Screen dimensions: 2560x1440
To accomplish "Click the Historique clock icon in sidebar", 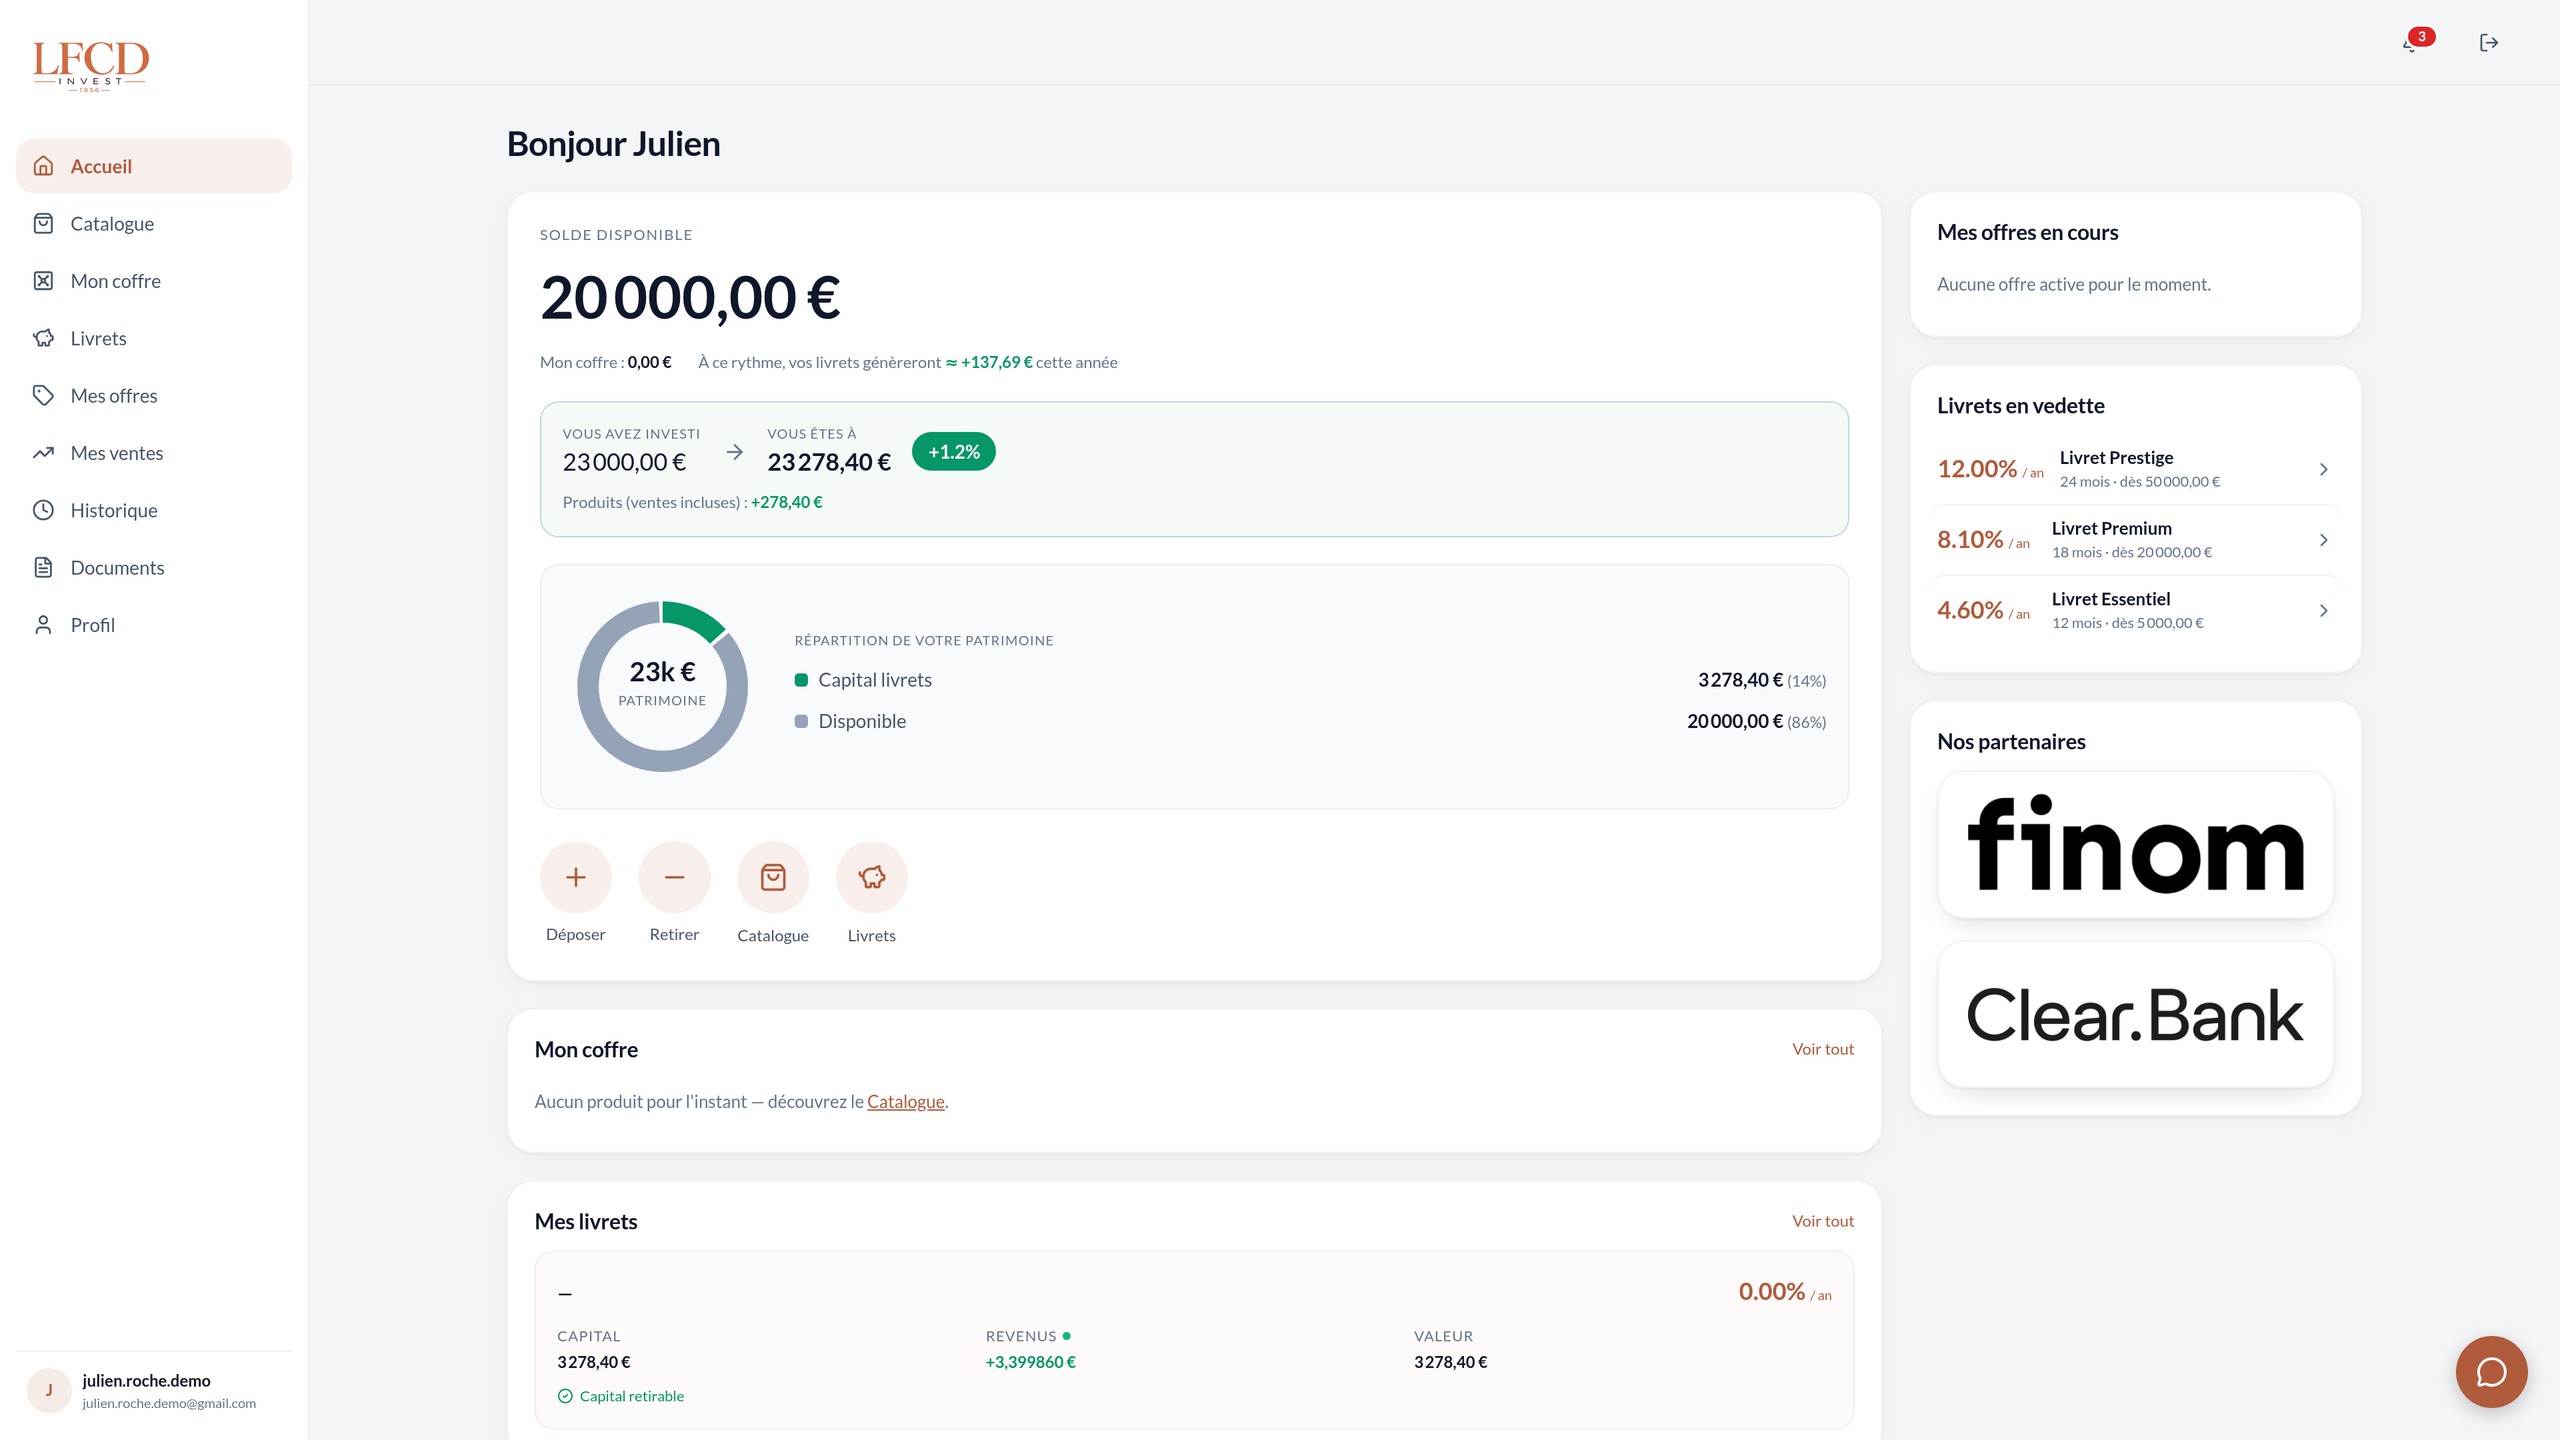I will (43, 510).
